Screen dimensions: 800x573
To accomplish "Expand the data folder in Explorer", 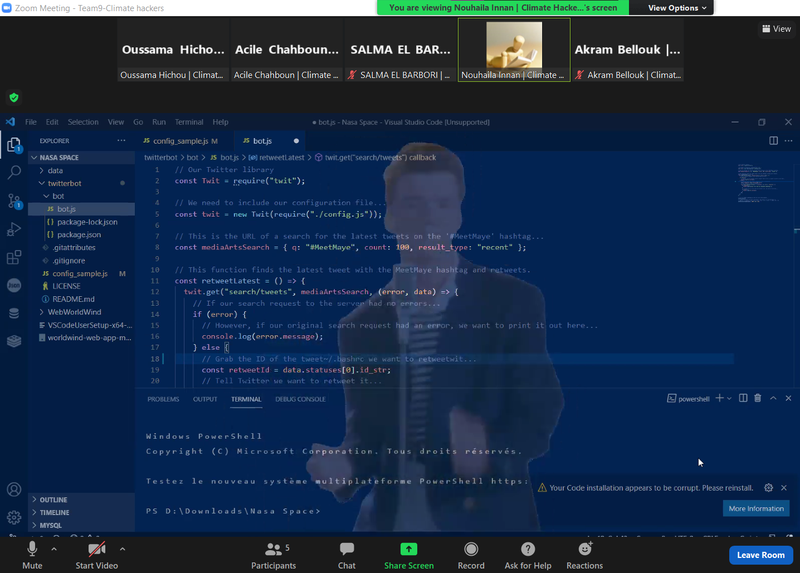I will point(55,171).
